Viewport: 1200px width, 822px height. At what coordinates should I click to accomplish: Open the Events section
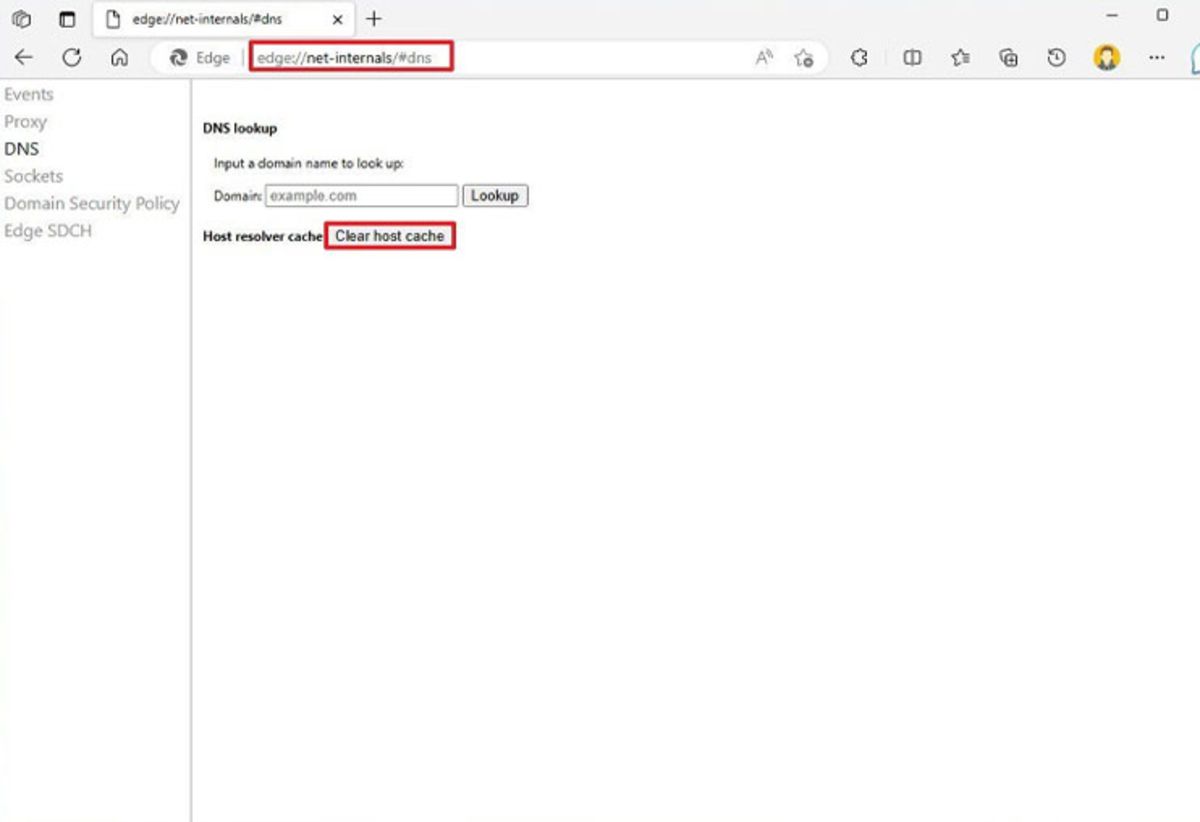point(29,93)
